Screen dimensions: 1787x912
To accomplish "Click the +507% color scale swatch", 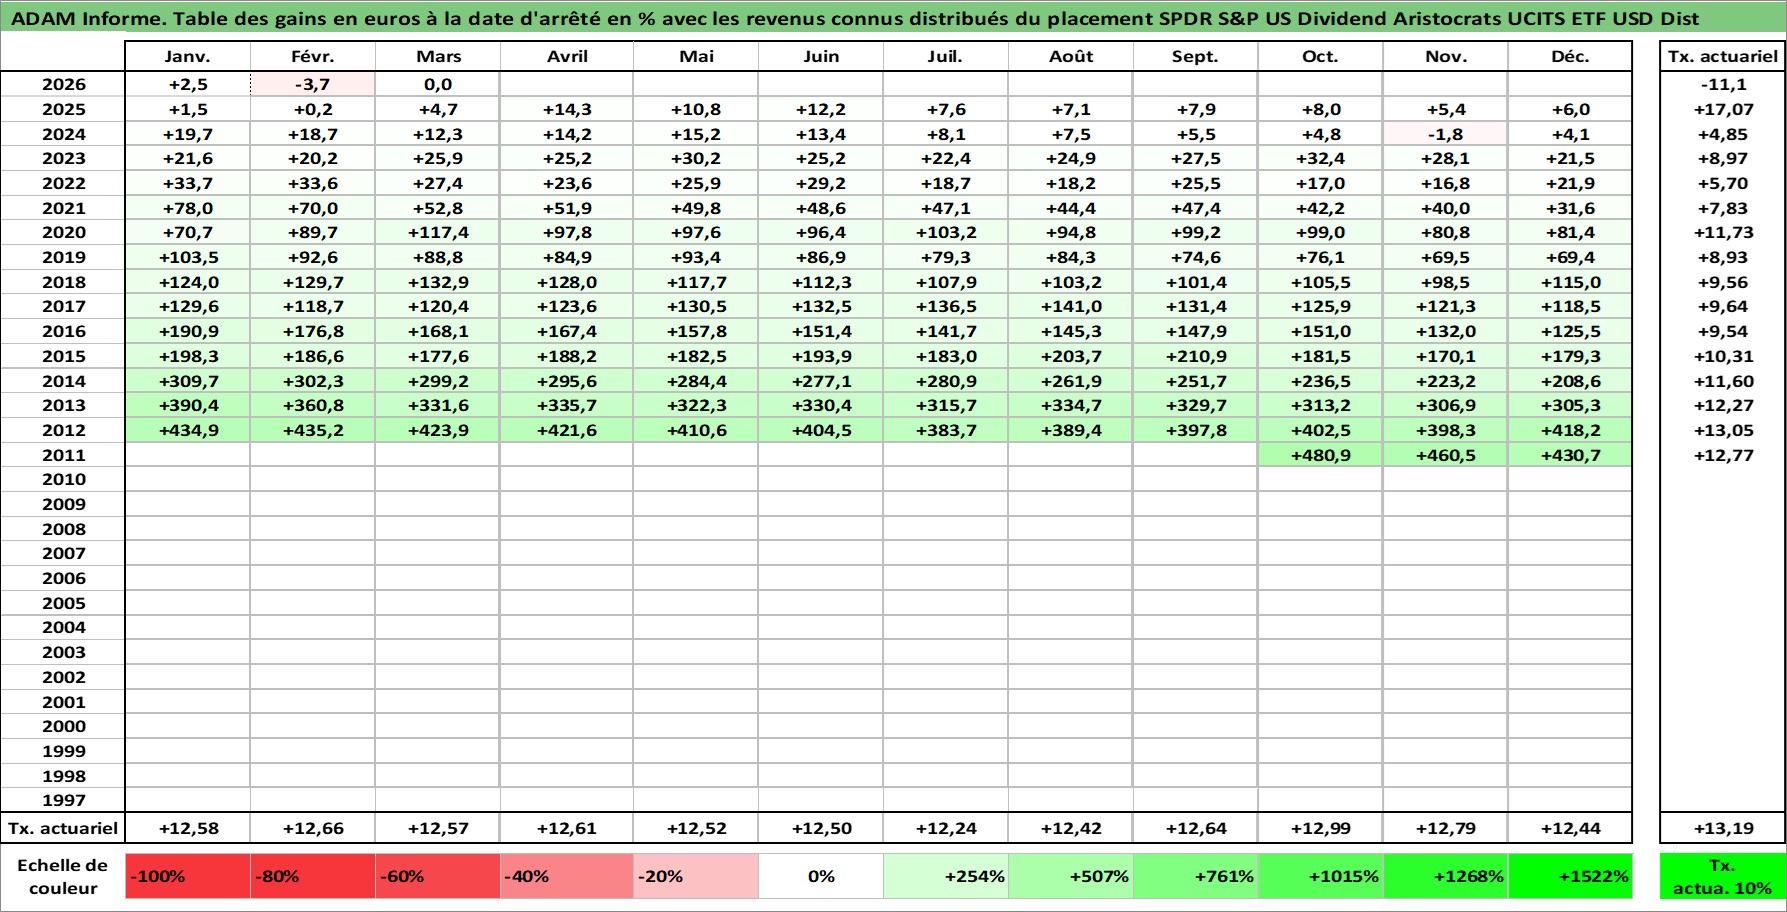I will tap(1071, 876).
